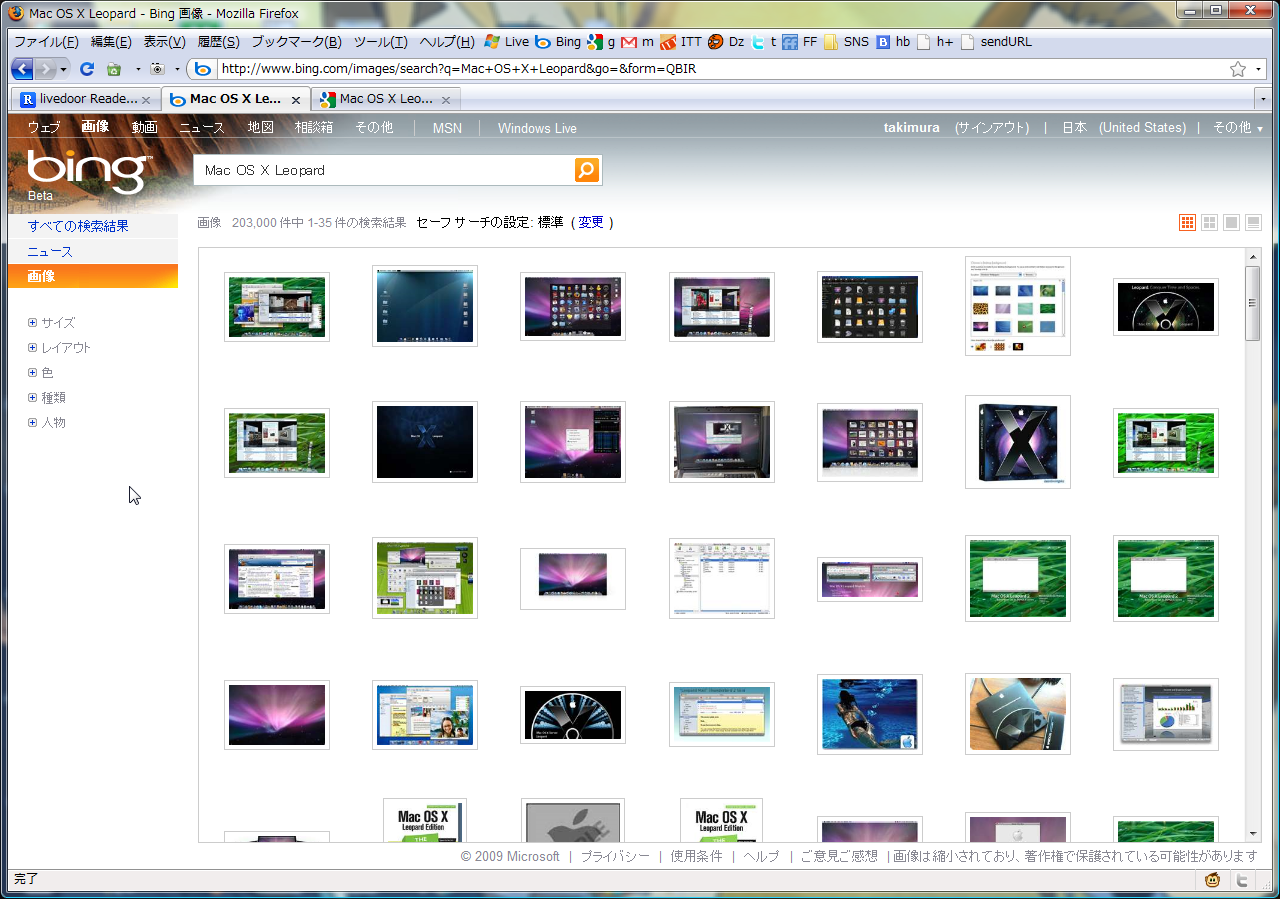Viewport: 1280px width, 899px height.
Task: Click the smiley face status bar icon
Action: (x=1213, y=881)
